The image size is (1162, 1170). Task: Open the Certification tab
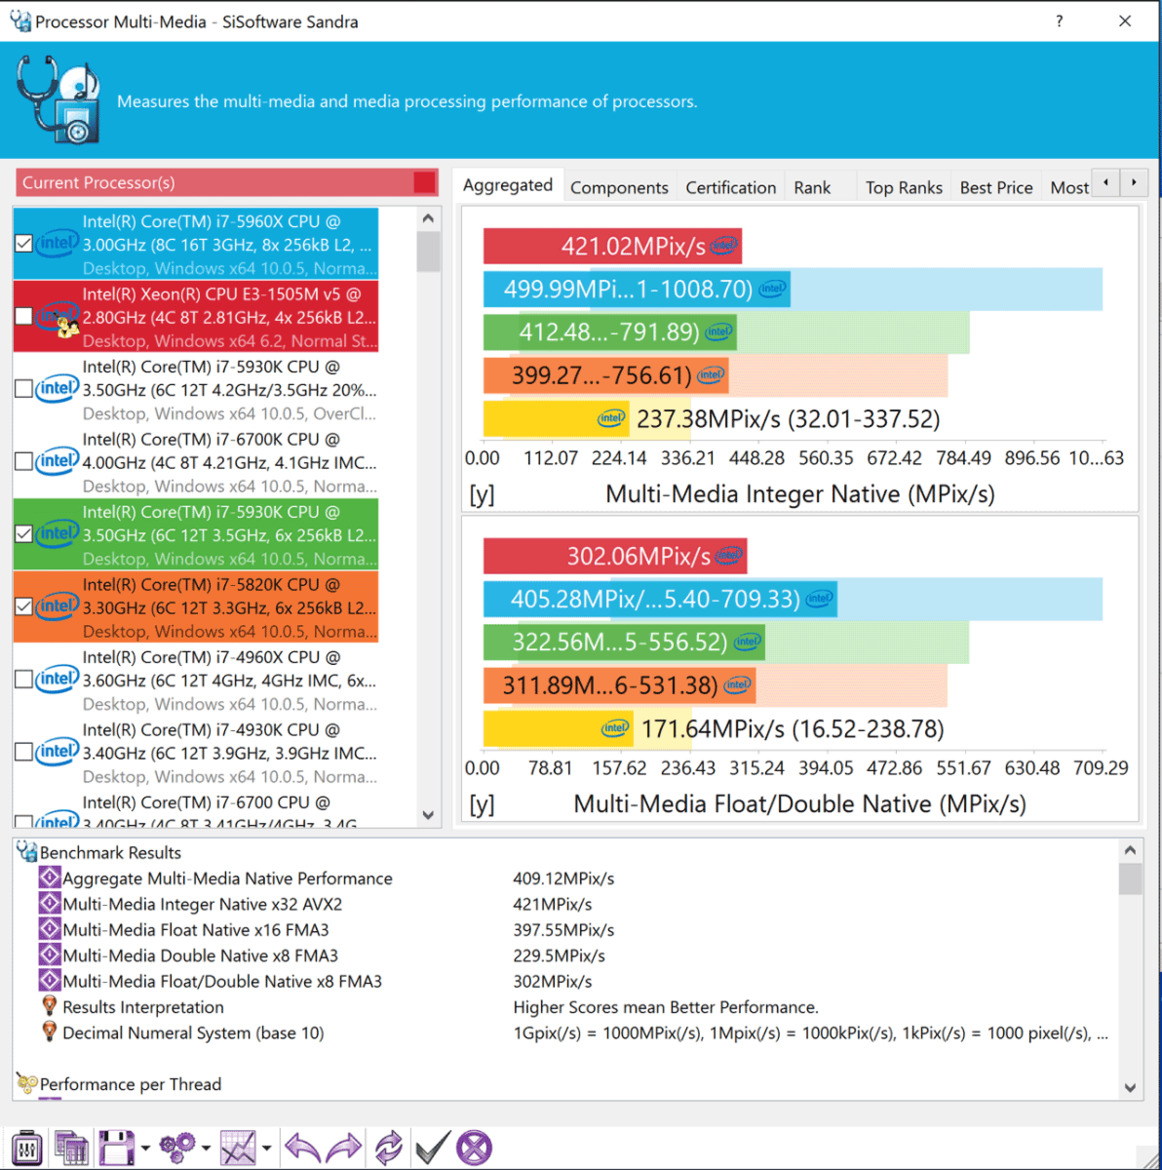(731, 187)
